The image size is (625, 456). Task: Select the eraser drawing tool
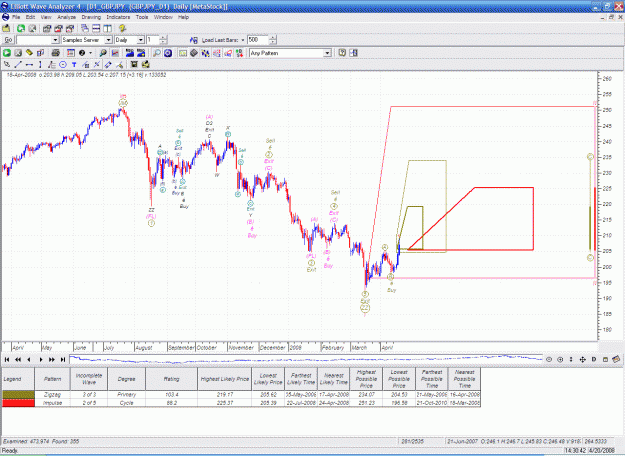tap(108, 64)
